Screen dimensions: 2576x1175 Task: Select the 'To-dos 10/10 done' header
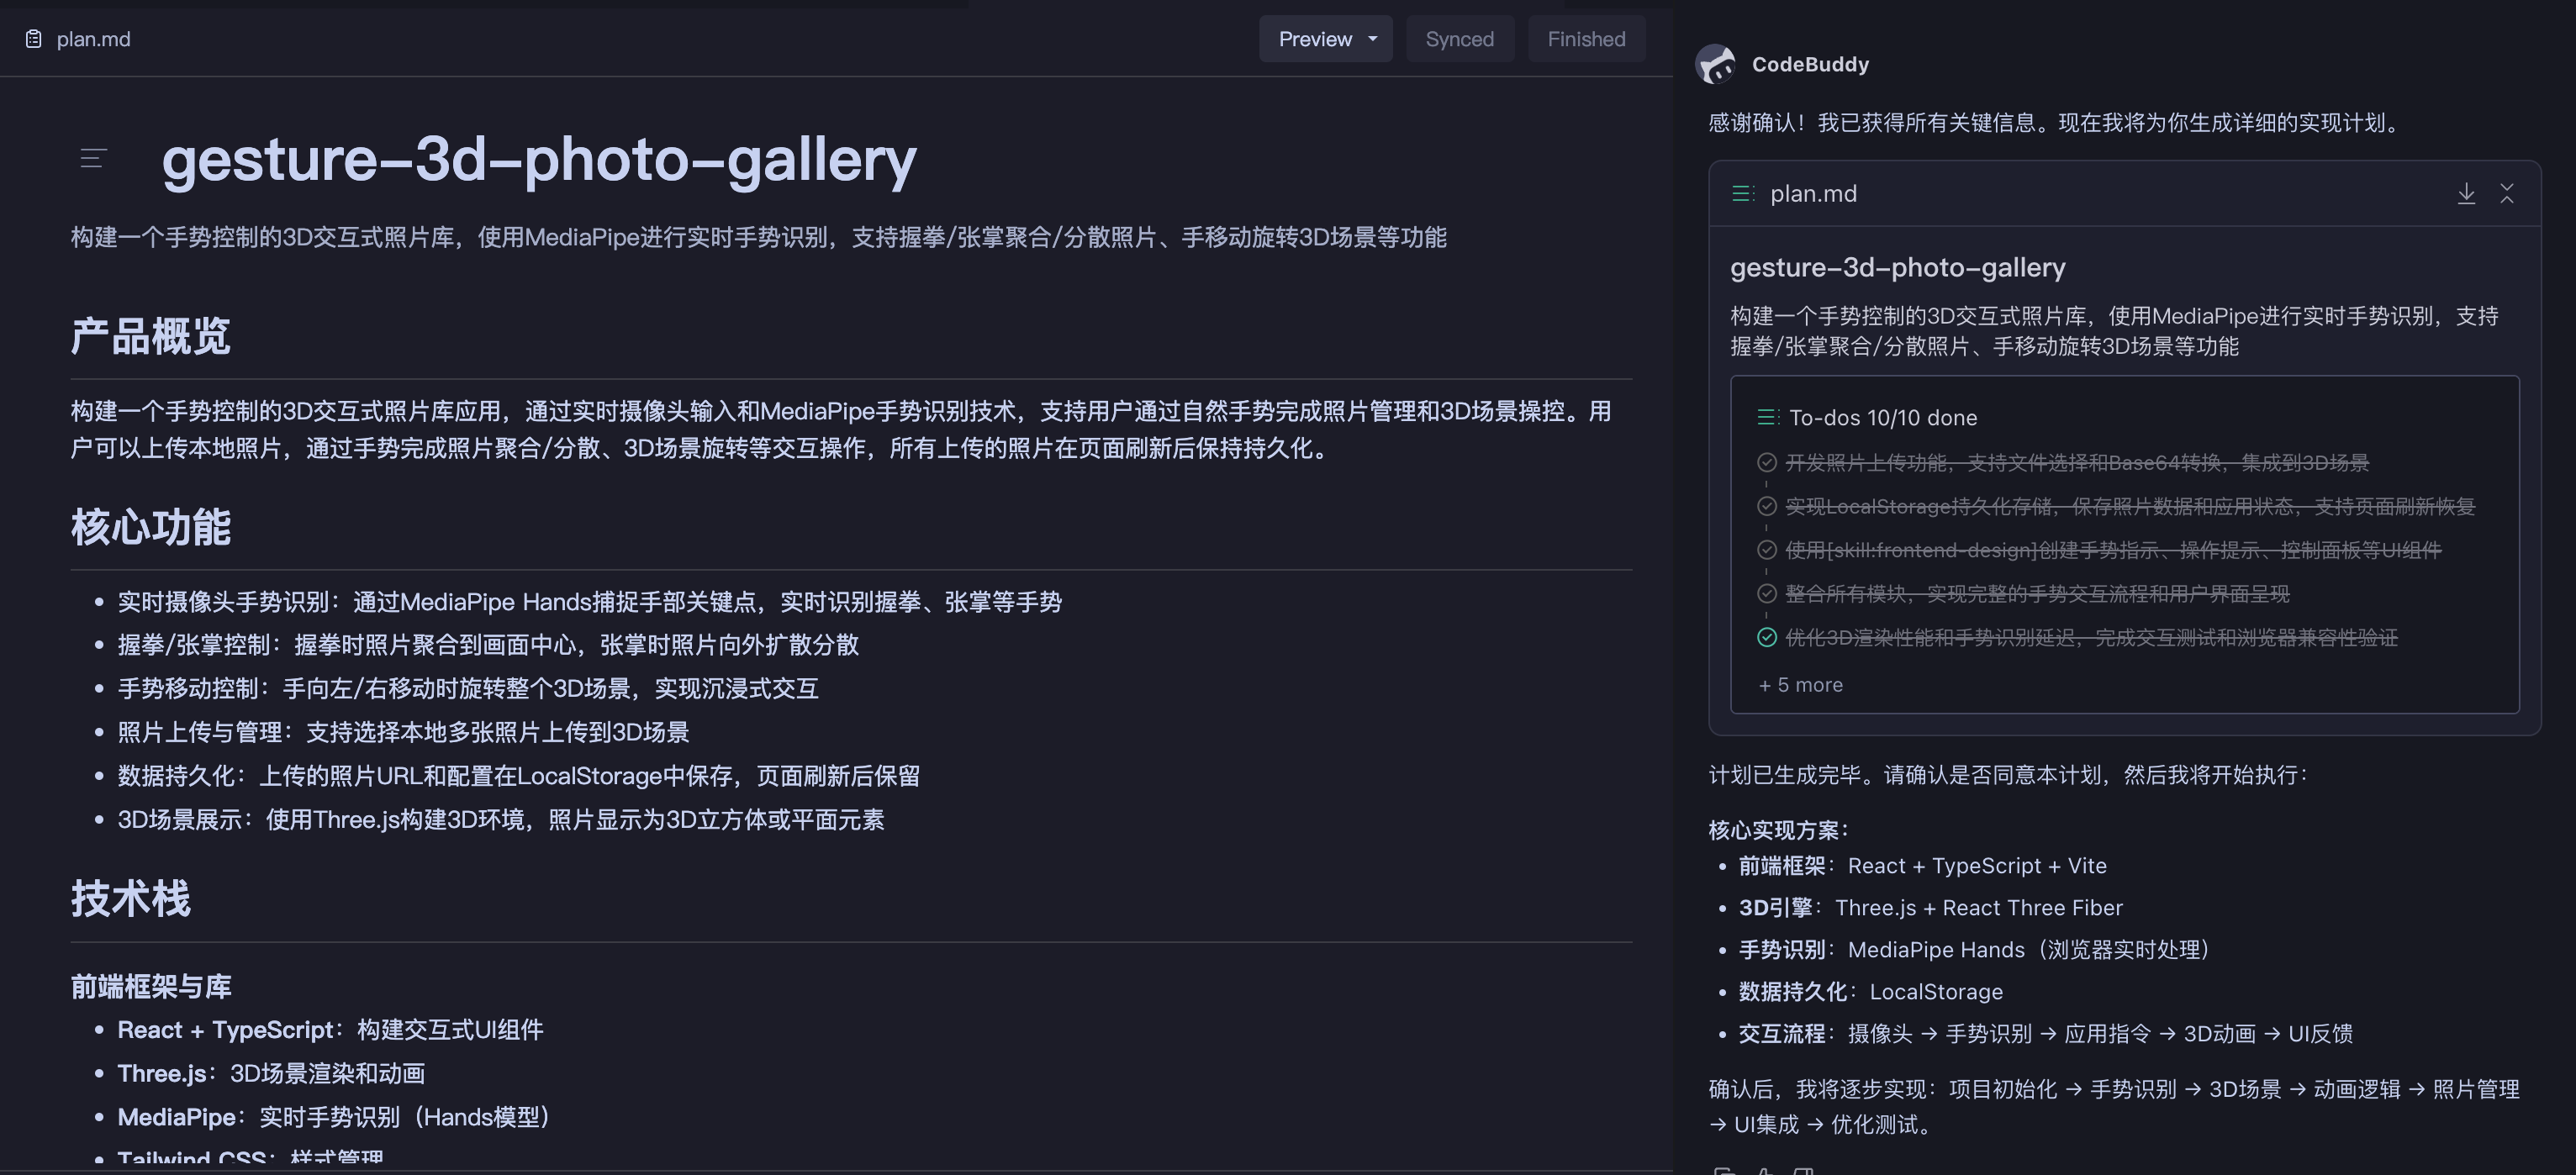coord(1883,416)
